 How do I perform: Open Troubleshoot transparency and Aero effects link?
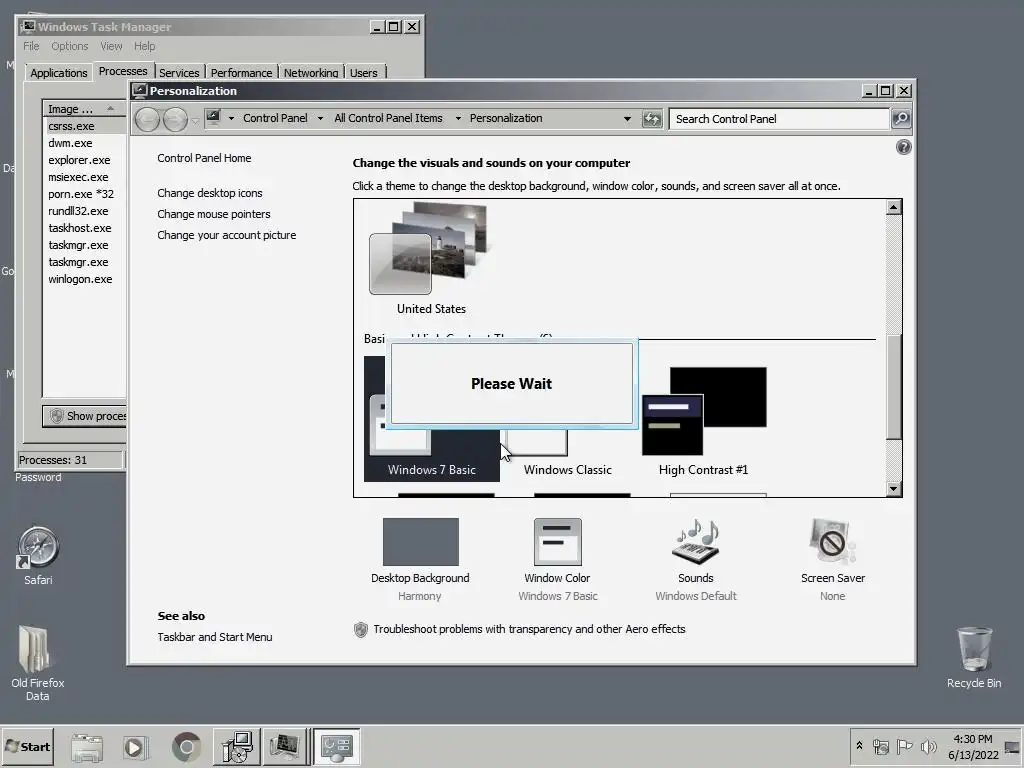pos(530,629)
